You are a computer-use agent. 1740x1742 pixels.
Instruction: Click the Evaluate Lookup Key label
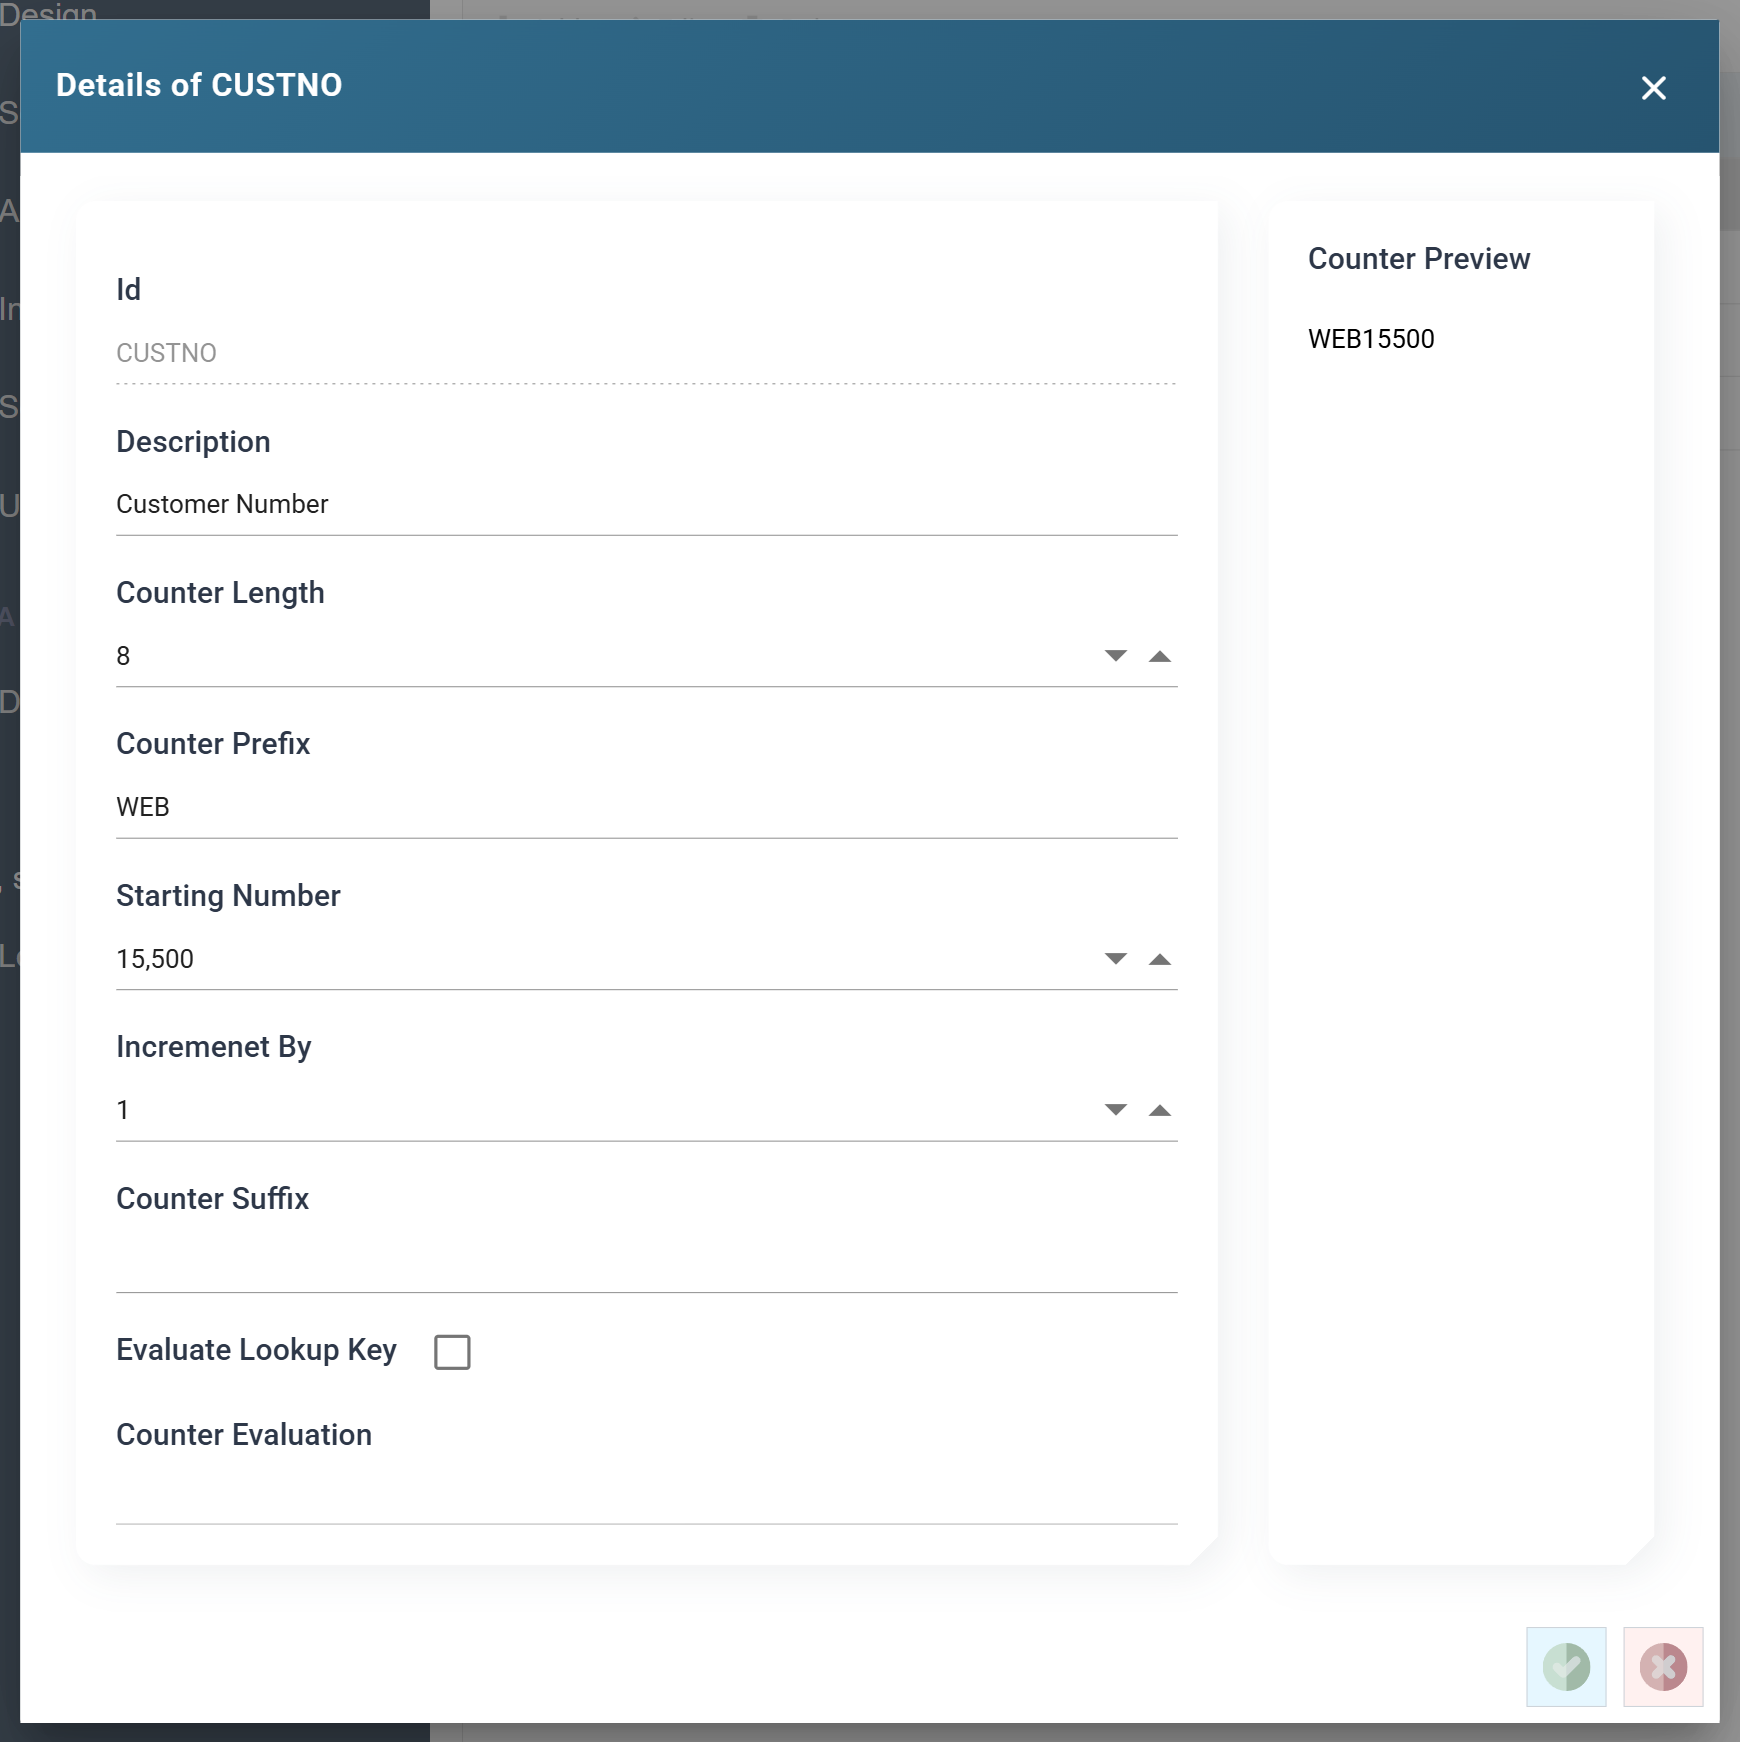(256, 1350)
